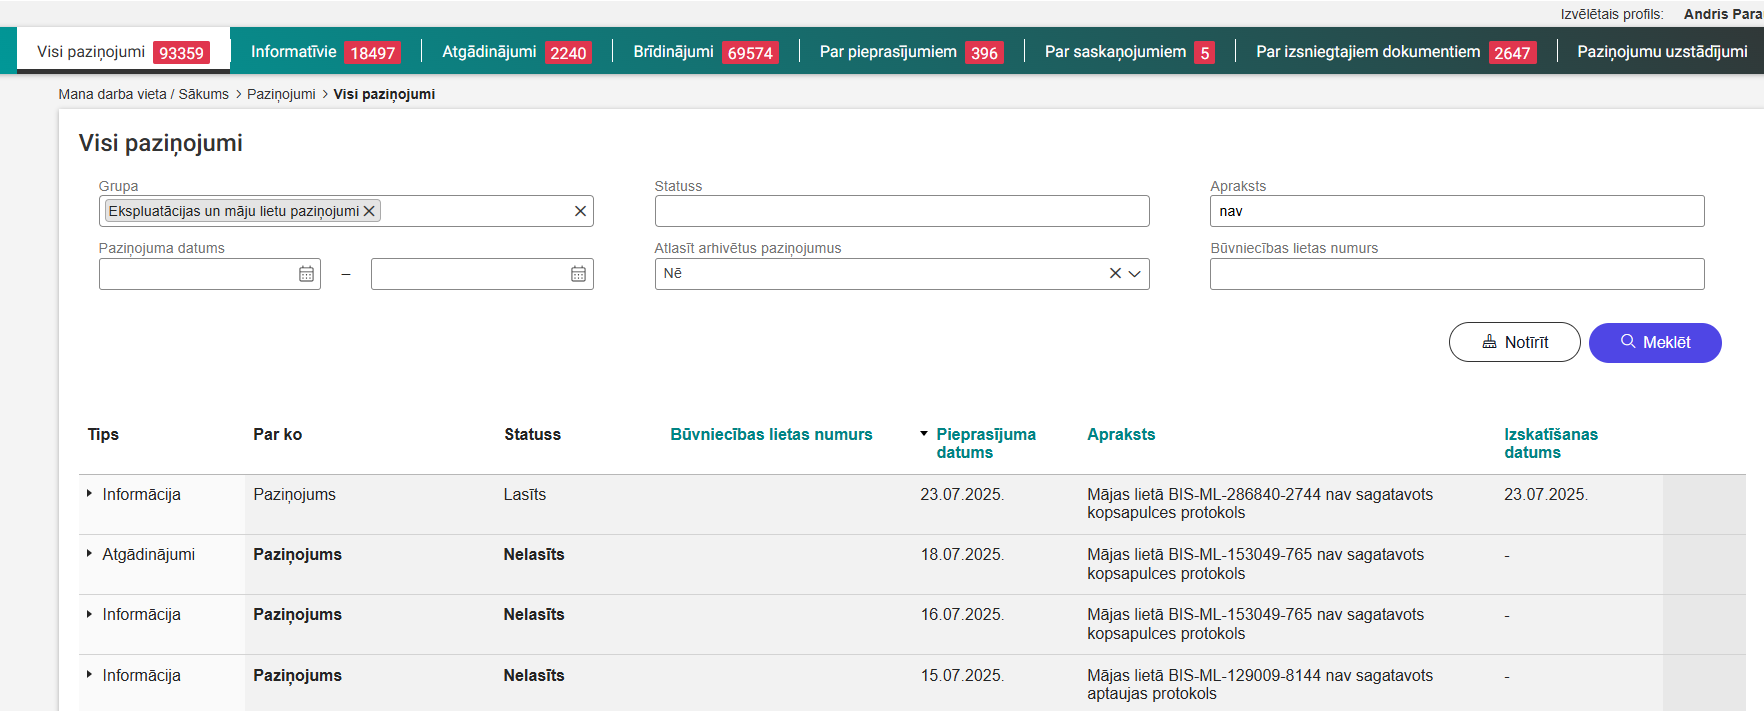
Task: Expand the 16.07.2025 Informācija row
Action: [89, 614]
